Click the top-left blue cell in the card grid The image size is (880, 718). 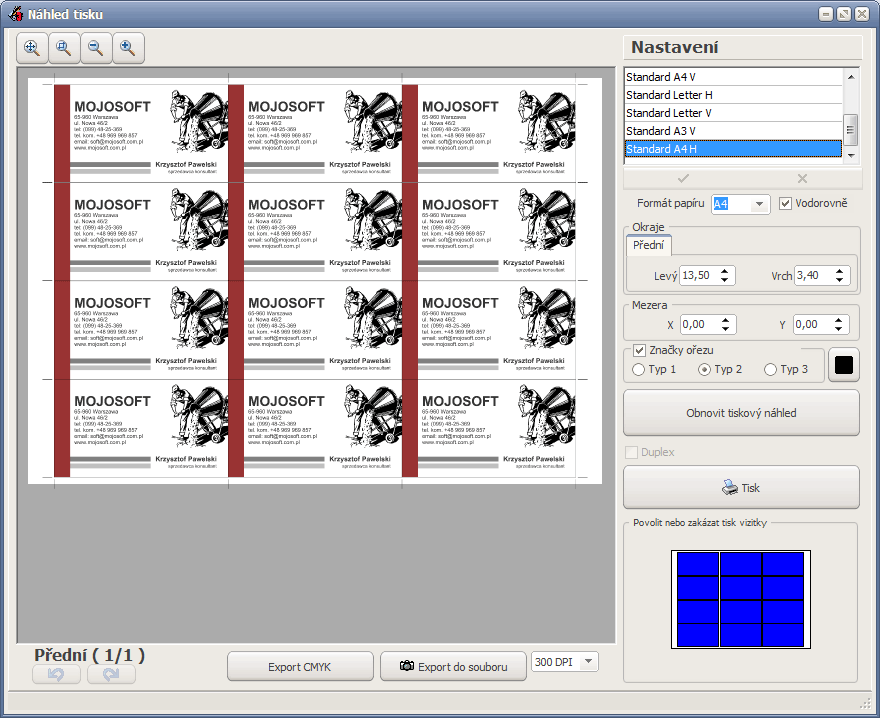point(698,564)
